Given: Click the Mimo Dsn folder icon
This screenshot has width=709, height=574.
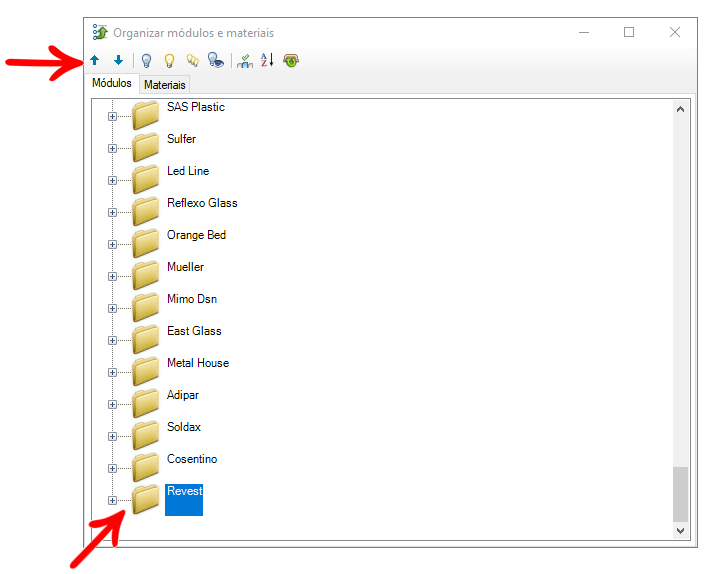Looking at the screenshot, I should (x=146, y=307).
